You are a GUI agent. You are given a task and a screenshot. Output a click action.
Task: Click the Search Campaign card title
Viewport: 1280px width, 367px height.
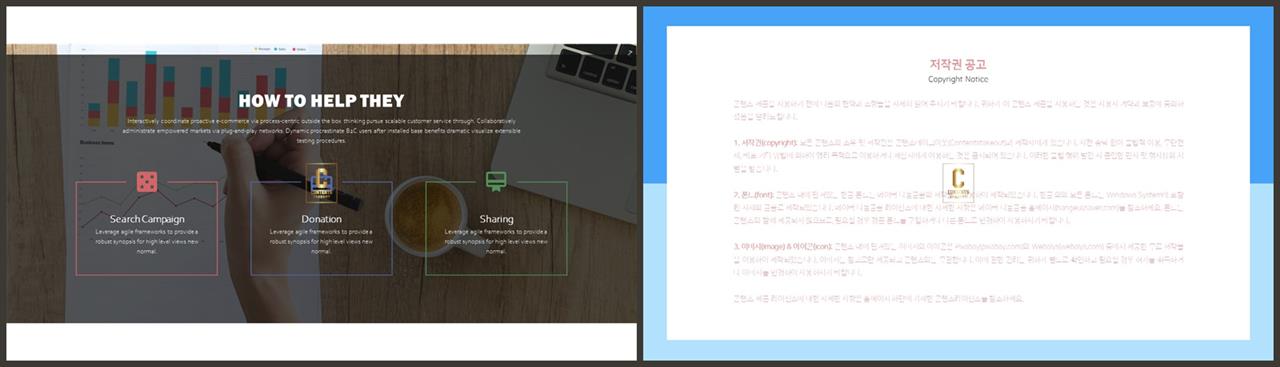pyautogui.click(x=147, y=219)
